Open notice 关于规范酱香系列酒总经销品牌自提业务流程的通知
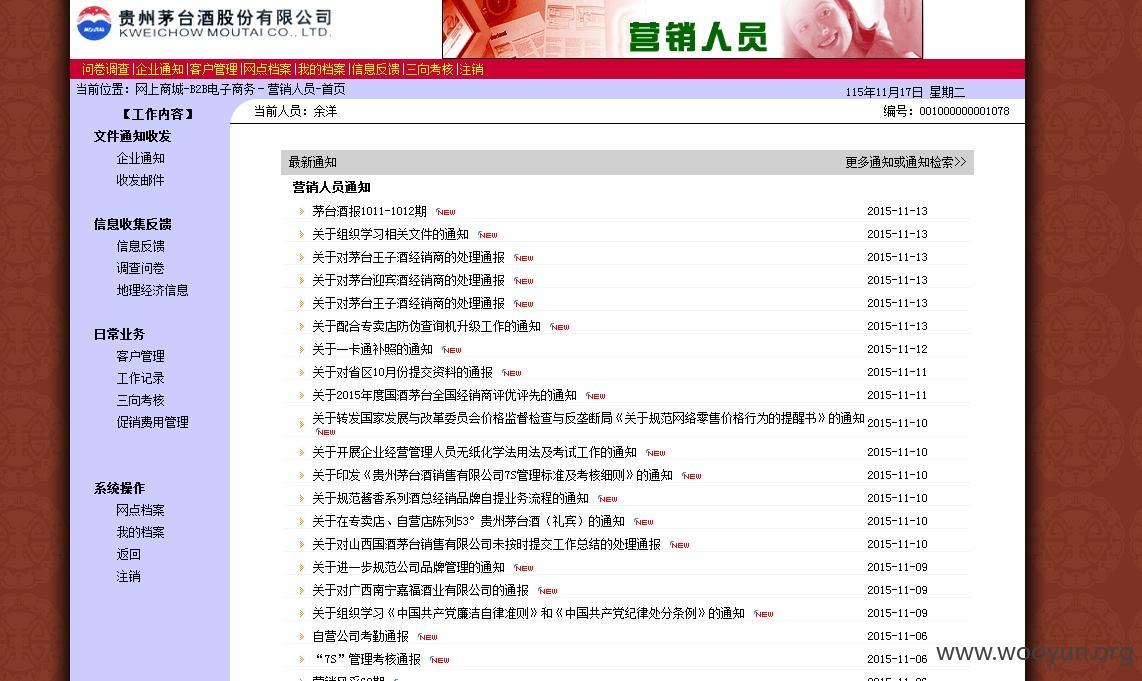The image size is (1142, 681). pyautogui.click(x=451, y=499)
